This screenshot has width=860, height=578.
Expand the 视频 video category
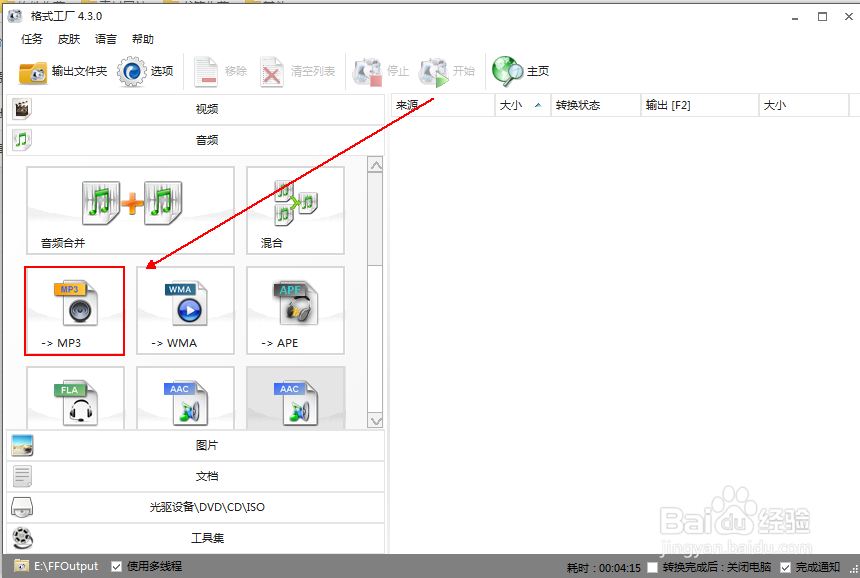(207, 108)
